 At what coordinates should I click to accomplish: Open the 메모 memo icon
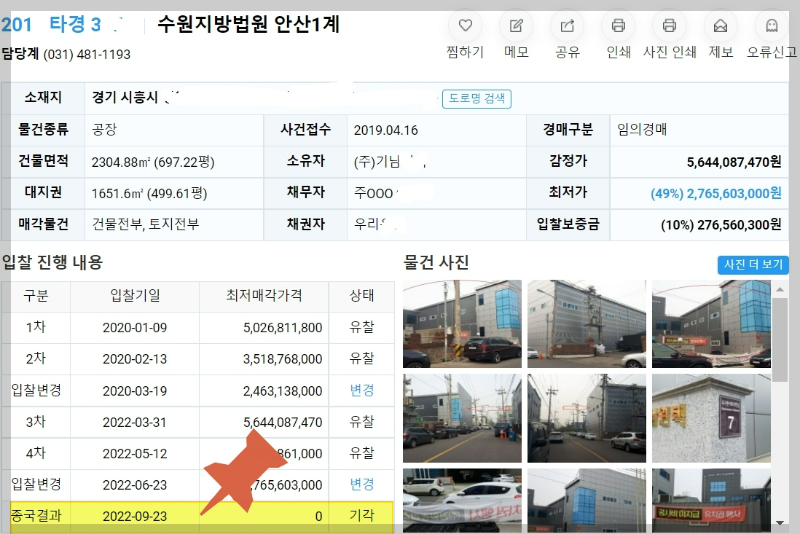click(516, 26)
